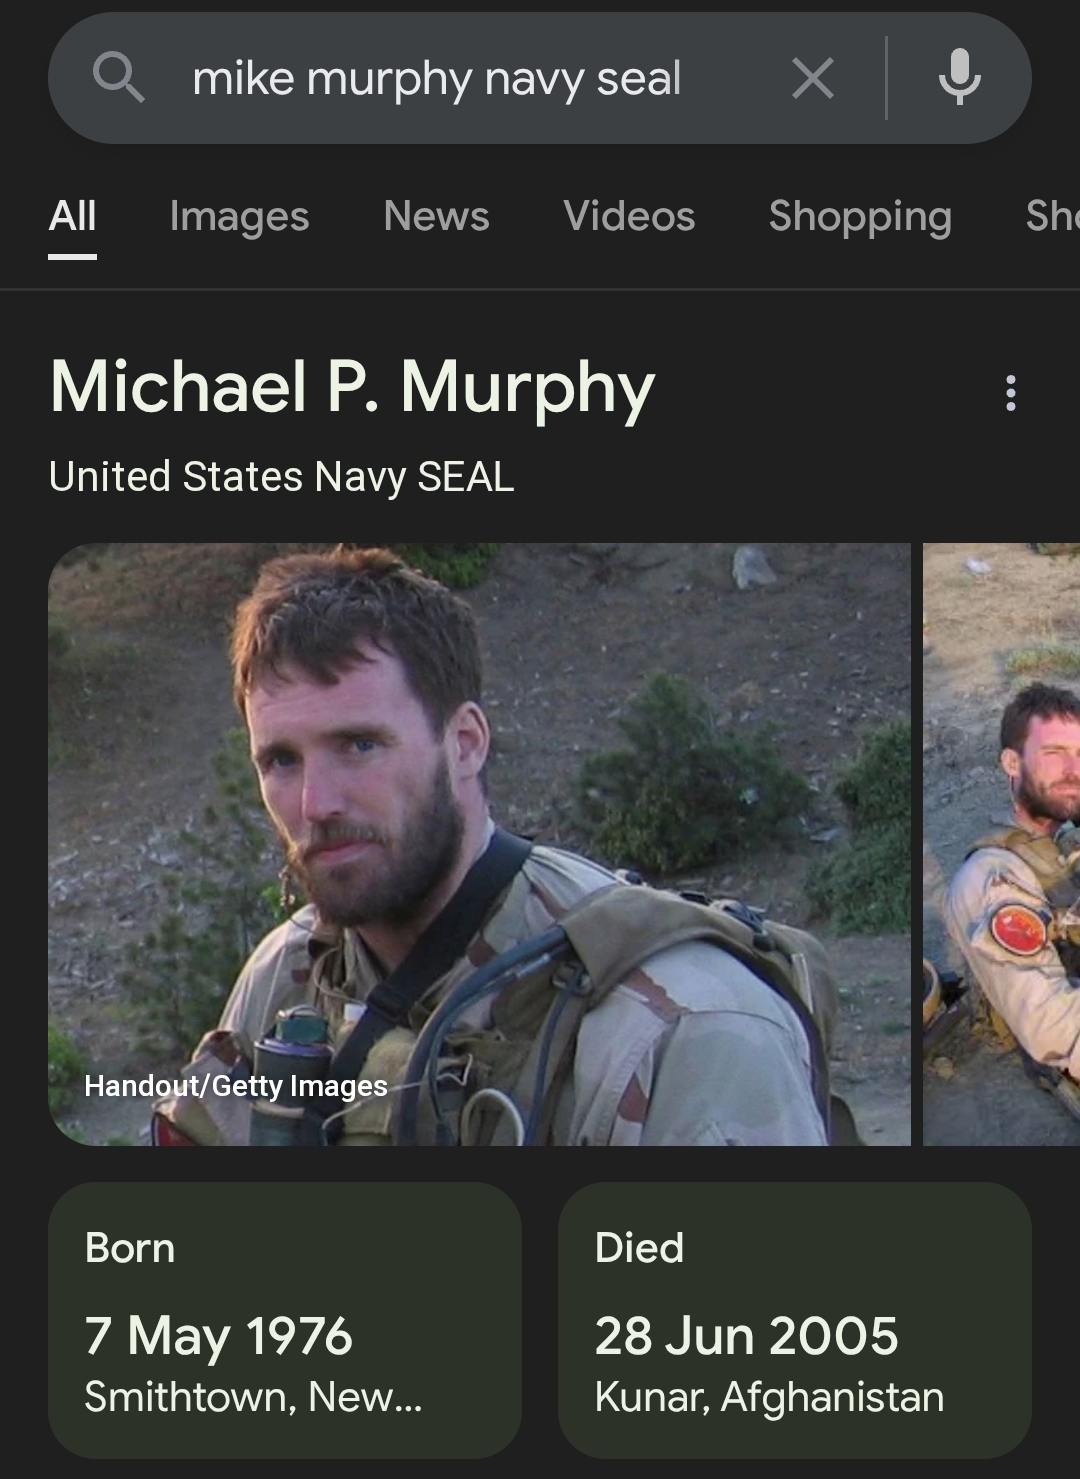Open the Born info card
This screenshot has width=1080, height=1479.
coord(285,1320)
